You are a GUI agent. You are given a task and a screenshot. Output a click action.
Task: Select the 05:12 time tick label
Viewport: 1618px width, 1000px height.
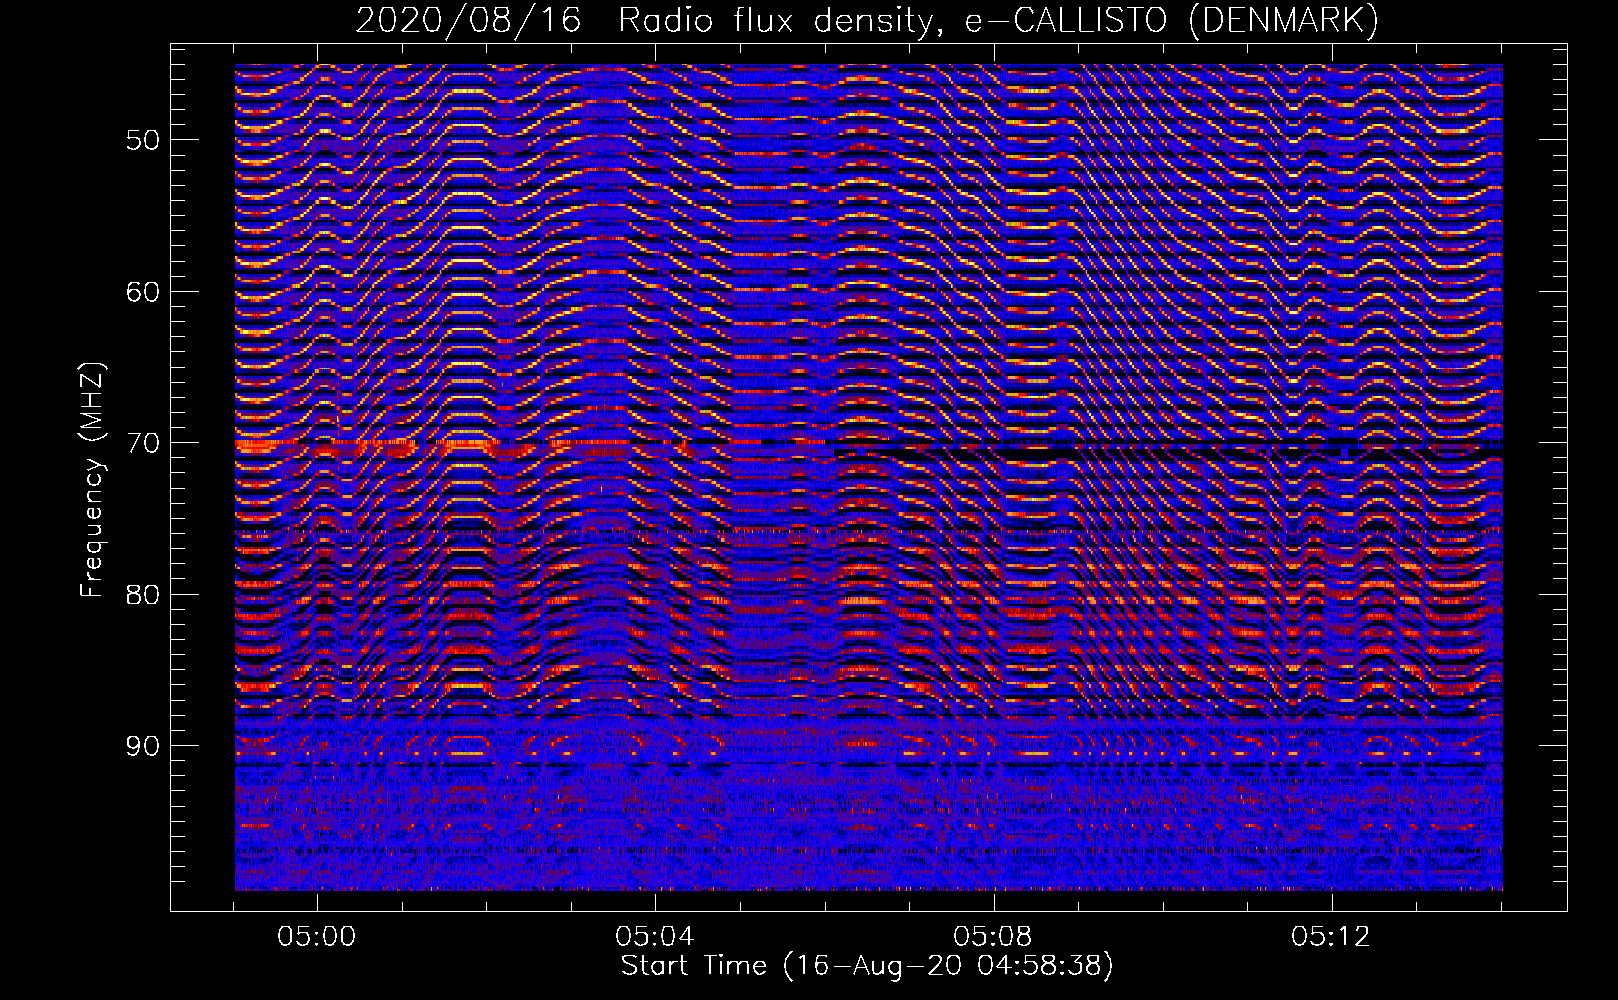(1331, 937)
